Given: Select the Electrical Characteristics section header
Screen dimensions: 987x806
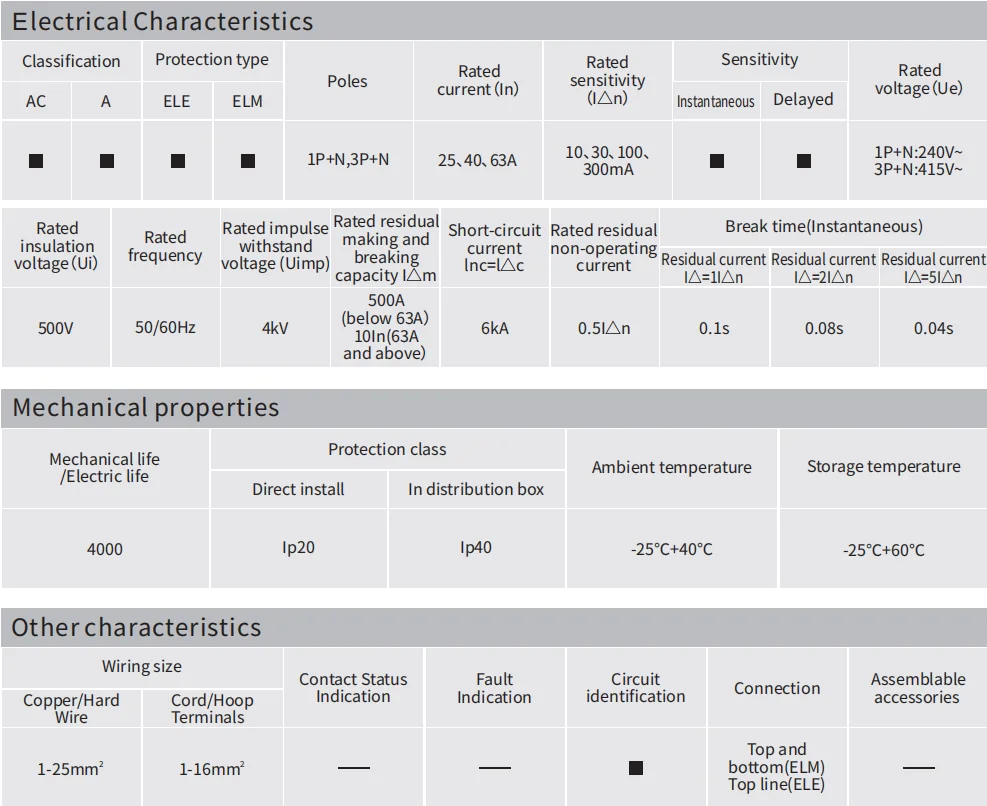Looking at the screenshot, I should pyautogui.click(x=494, y=21).
